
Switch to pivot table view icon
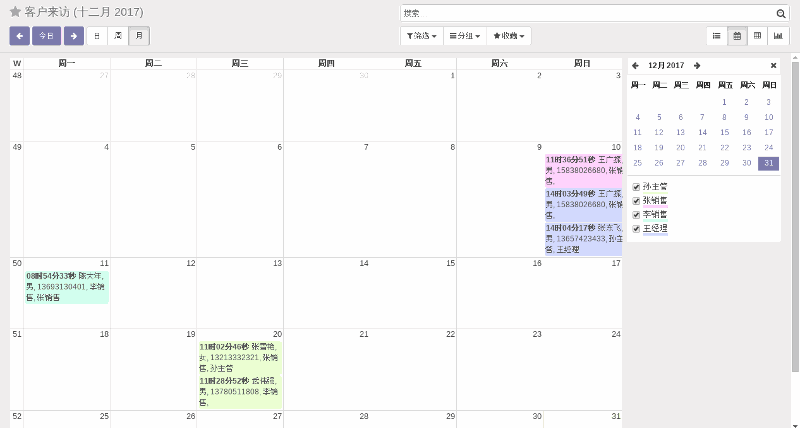click(x=757, y=36)
